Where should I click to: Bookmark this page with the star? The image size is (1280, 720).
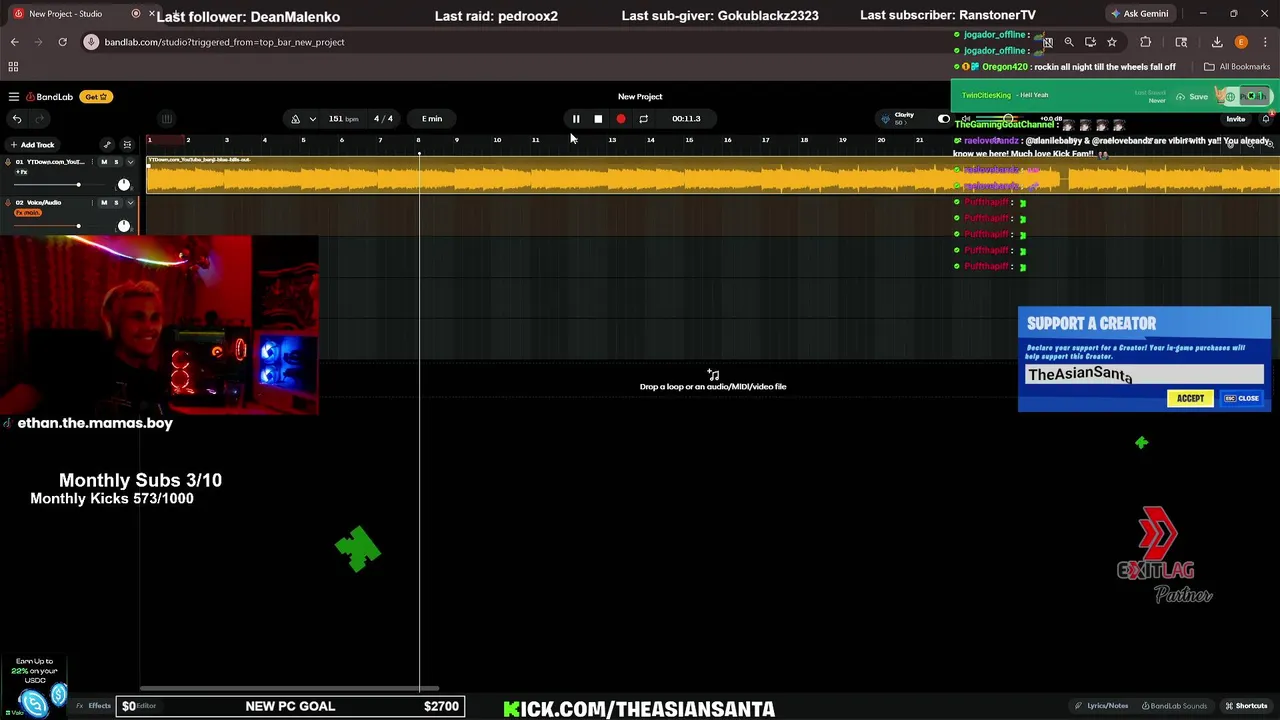(1112, 42)
